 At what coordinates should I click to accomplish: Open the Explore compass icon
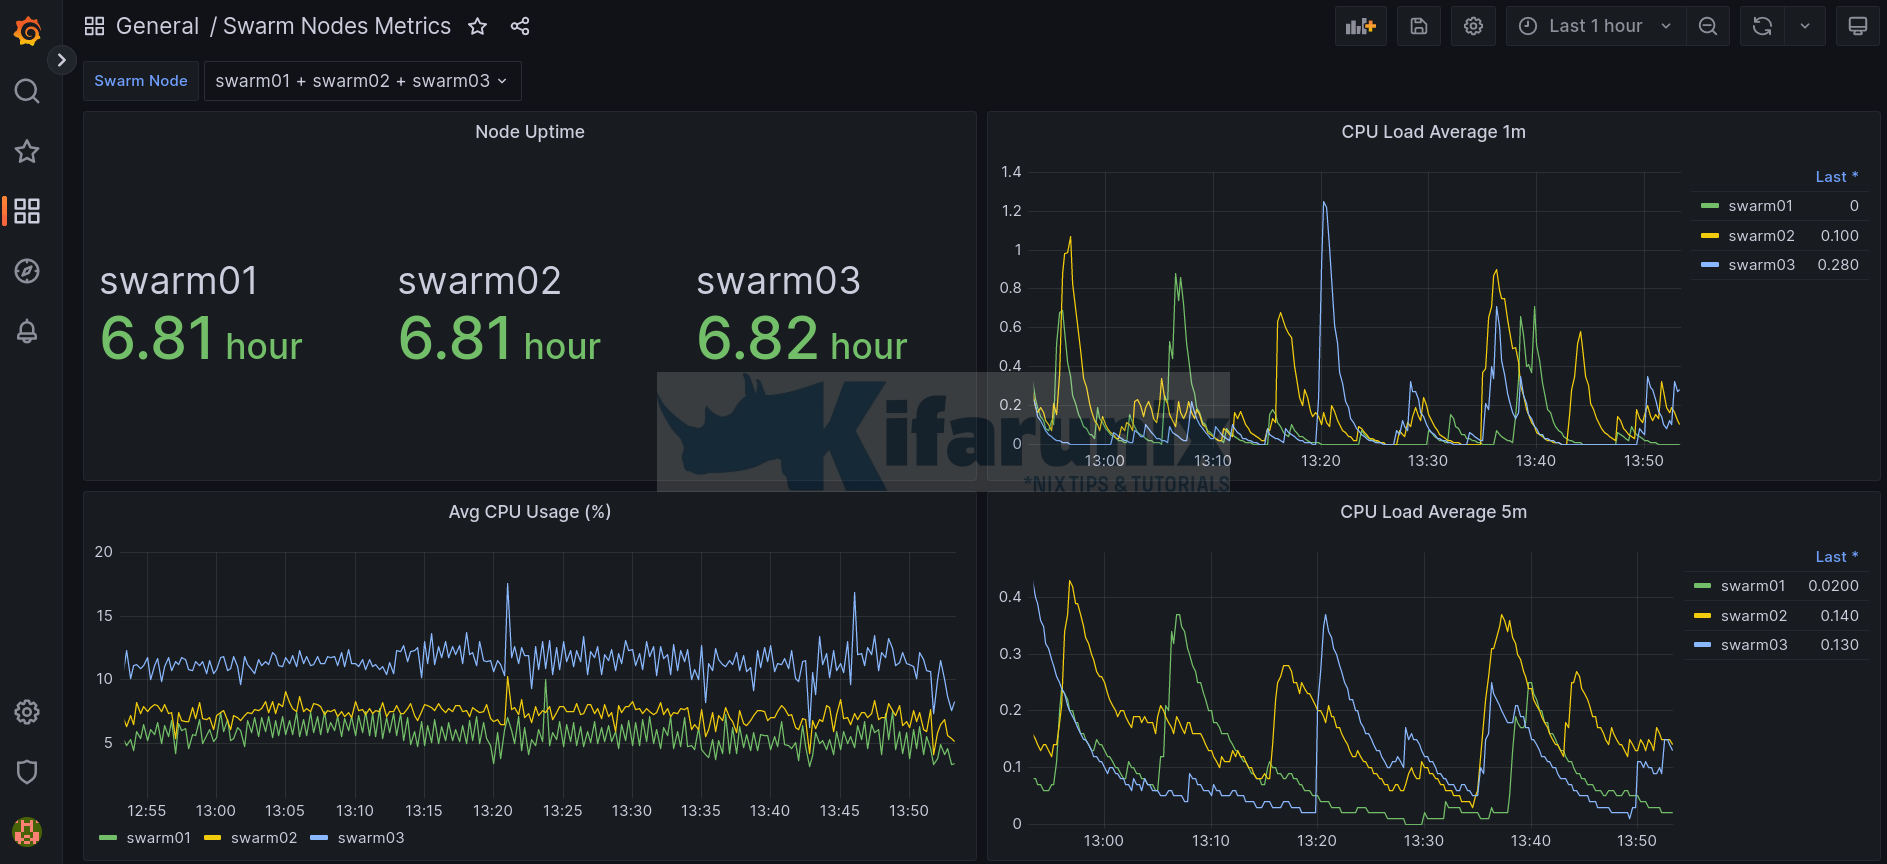tap(27, 271)
